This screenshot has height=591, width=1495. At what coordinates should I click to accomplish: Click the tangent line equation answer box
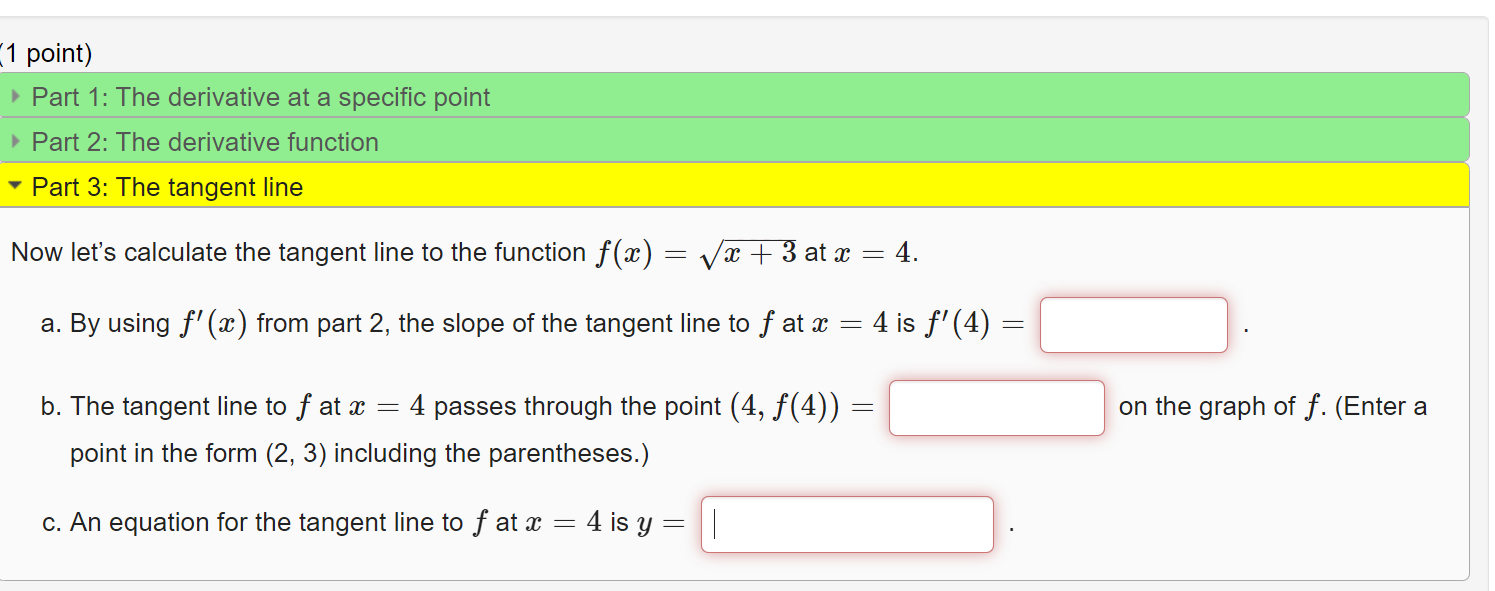coord(846,523)
